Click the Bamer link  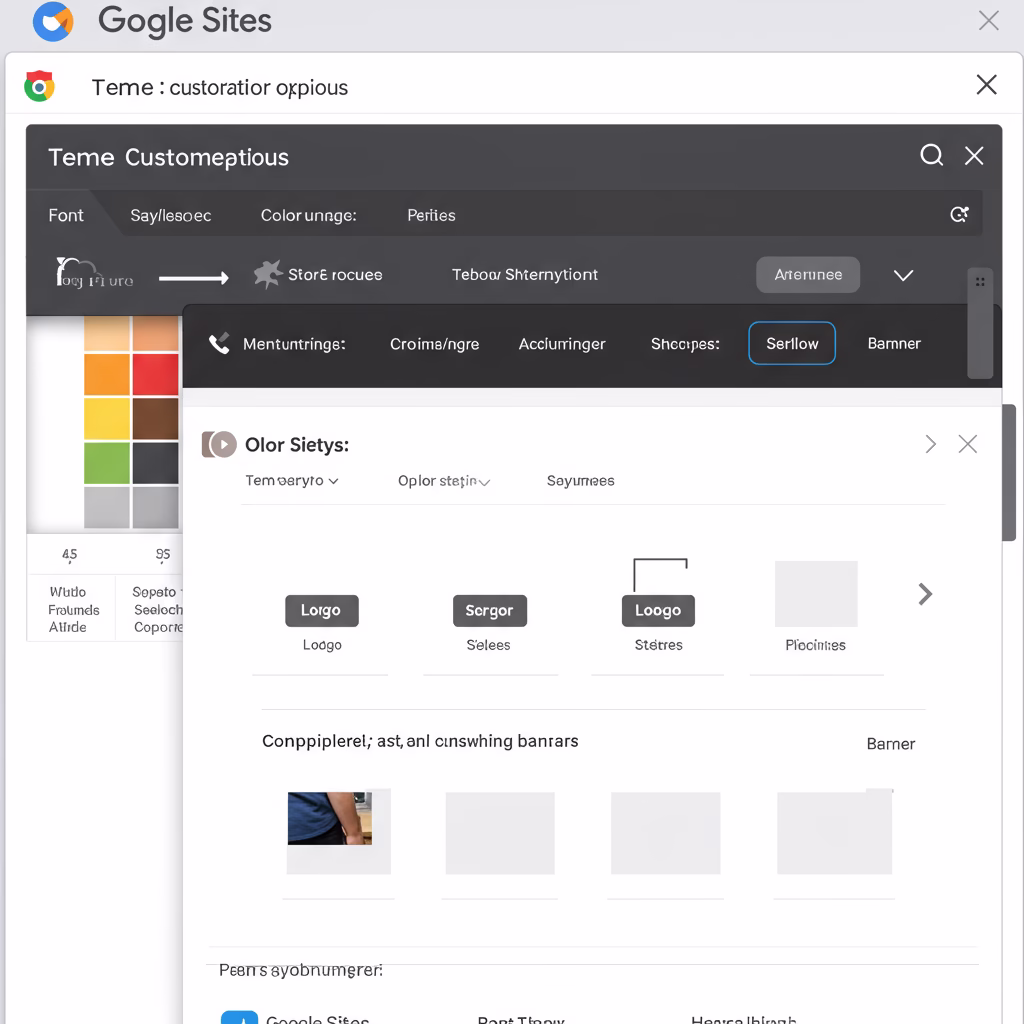[890, 744]
